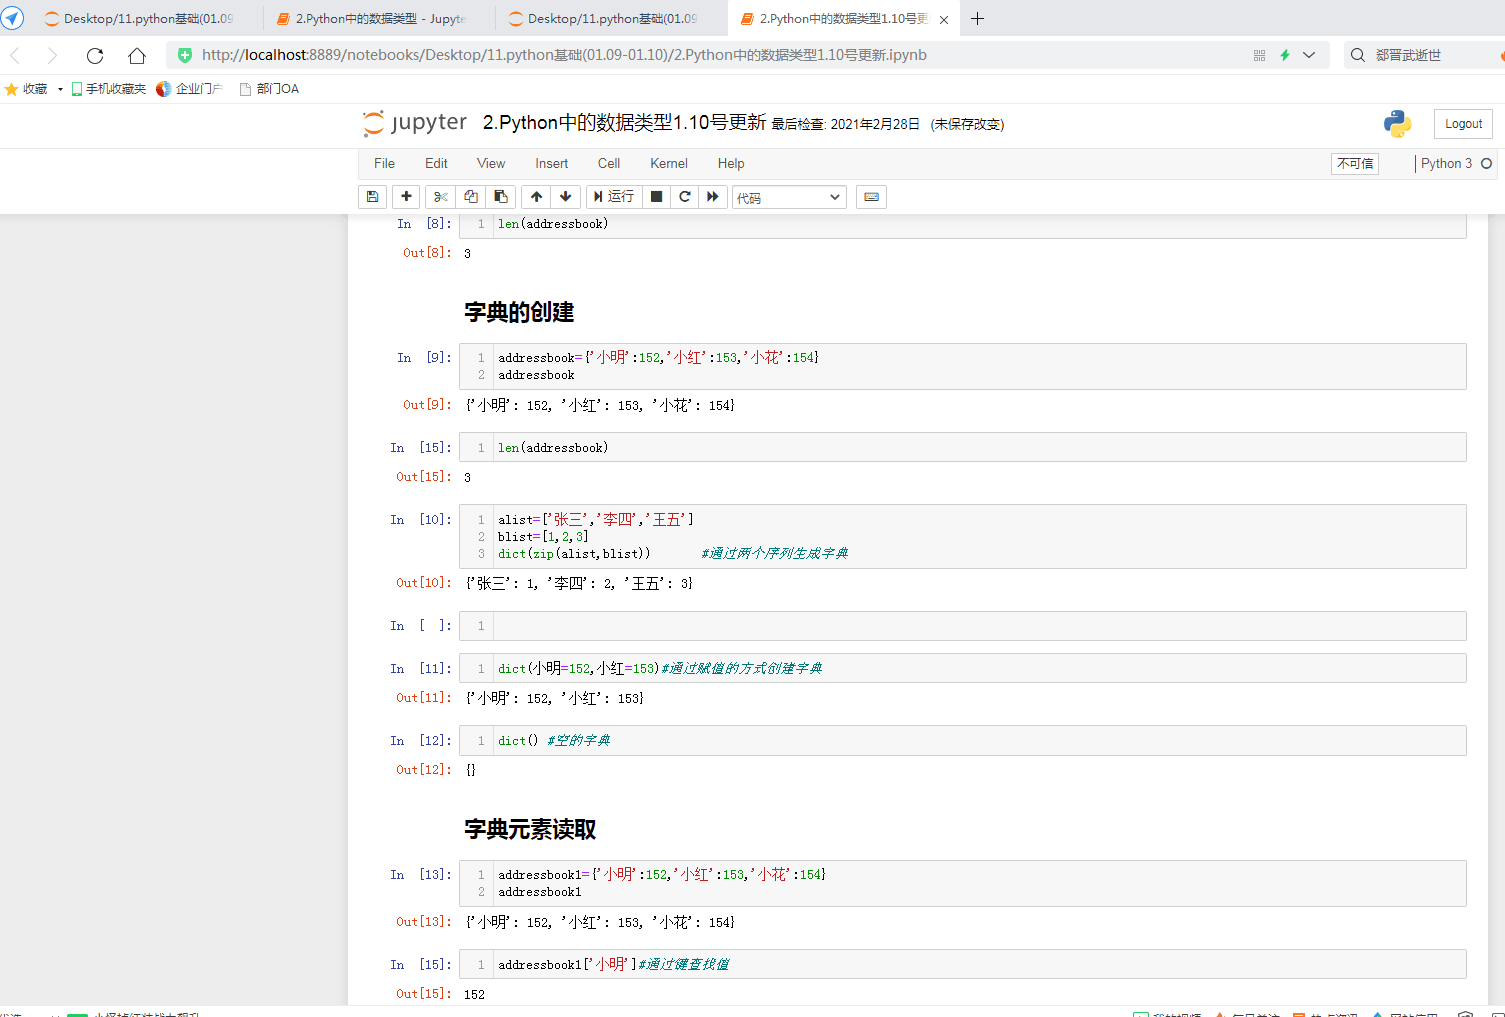Image resolution: width=1505 pixels, height=1017 pixels.
Task: Open the Cell menu
Action: coord(609,163)
